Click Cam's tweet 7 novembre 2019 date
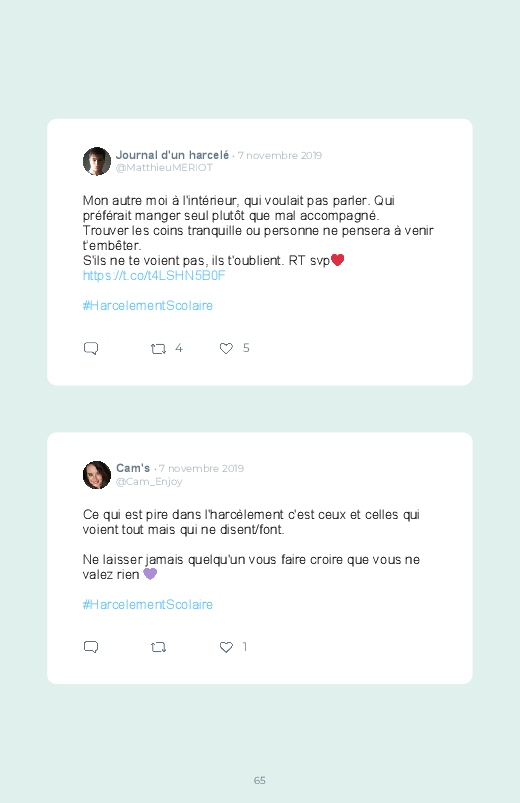The image size is (520, 803). (201, 469)
